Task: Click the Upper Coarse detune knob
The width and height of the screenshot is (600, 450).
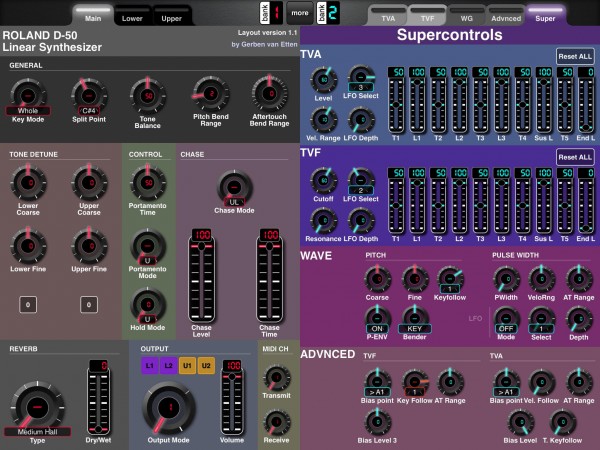Action: tap(89, 183)
